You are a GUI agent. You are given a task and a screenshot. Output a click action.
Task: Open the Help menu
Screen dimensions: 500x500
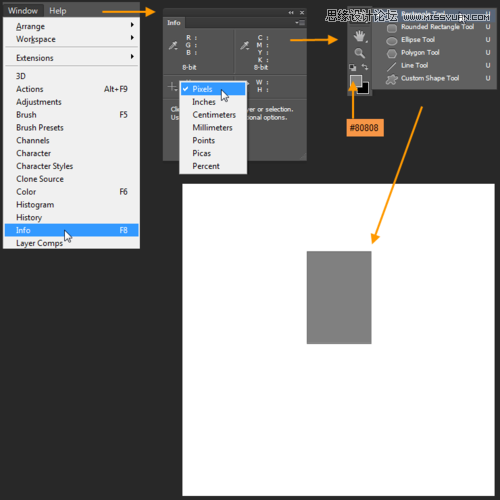pyautogui.click(x=58, y=11)
